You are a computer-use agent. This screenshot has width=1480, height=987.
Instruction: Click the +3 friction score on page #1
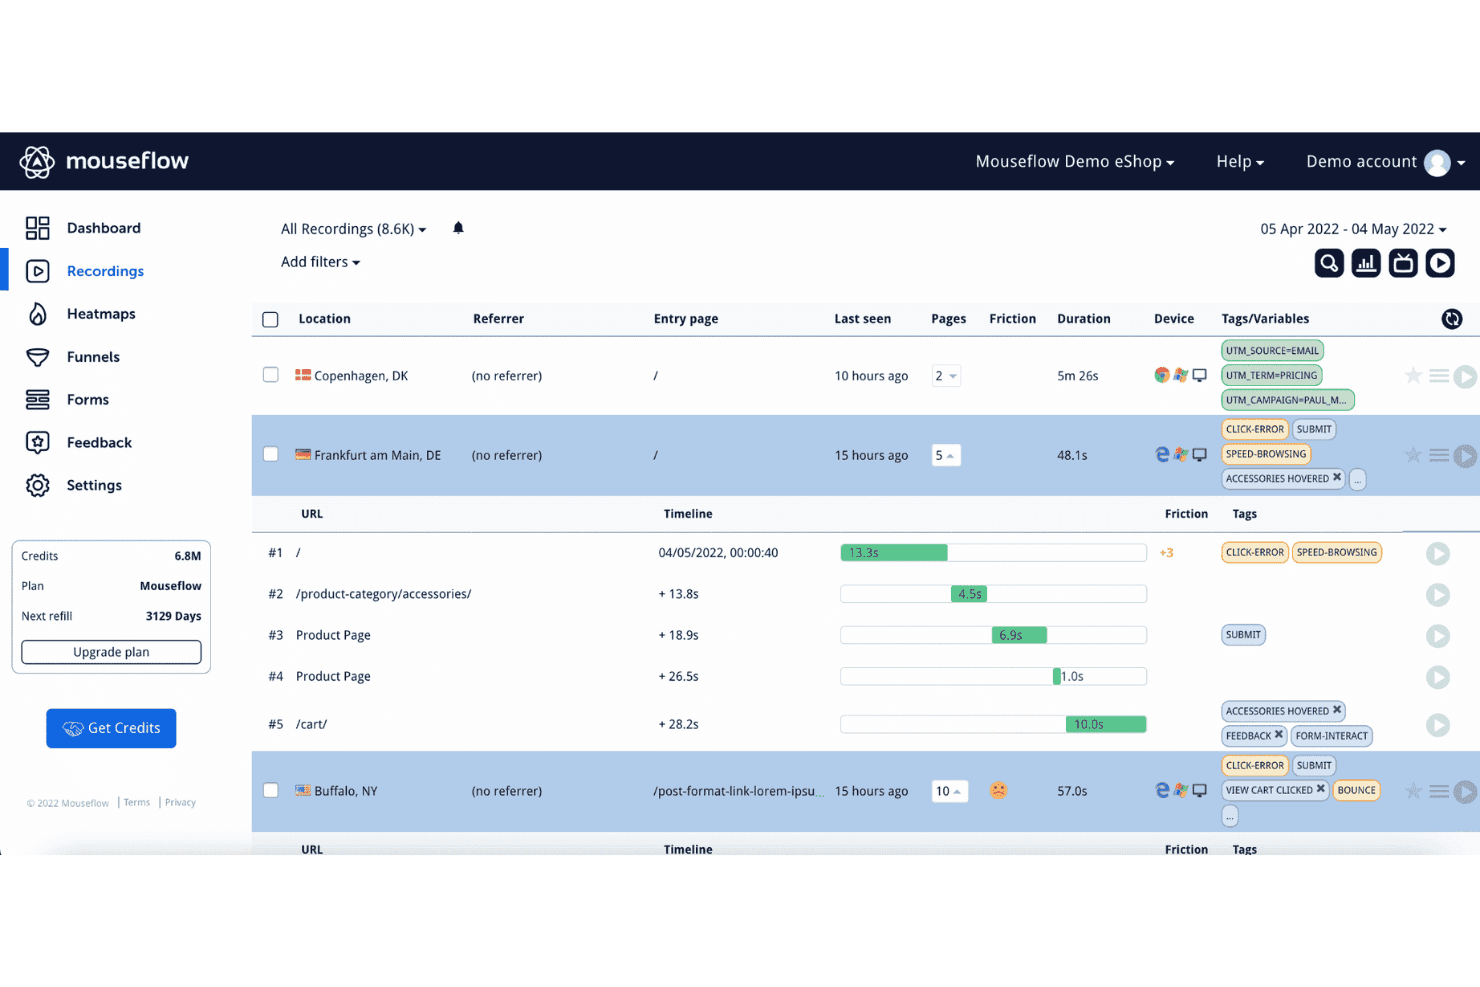(1166, 553)
